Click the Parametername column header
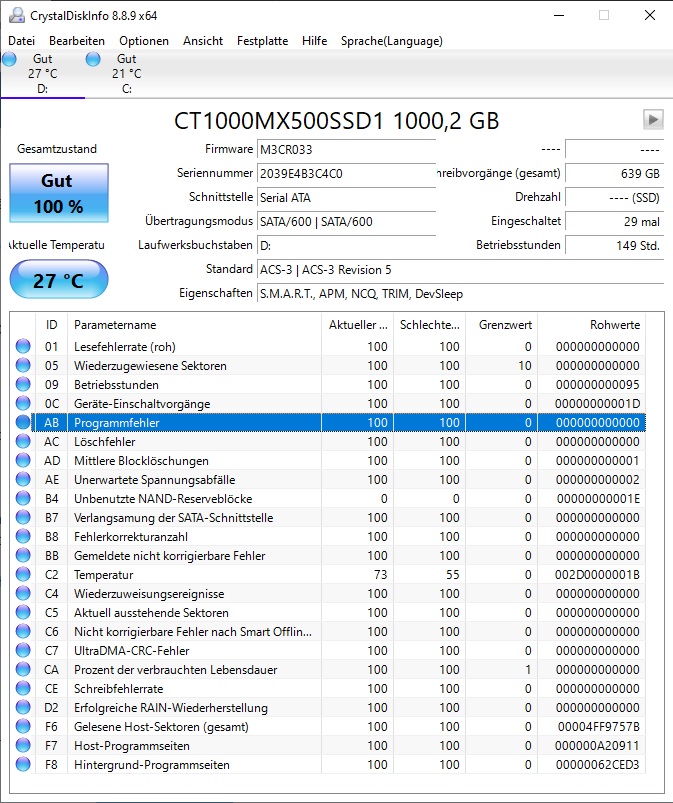This screenshot has height=803, width=673. (194, 325)
